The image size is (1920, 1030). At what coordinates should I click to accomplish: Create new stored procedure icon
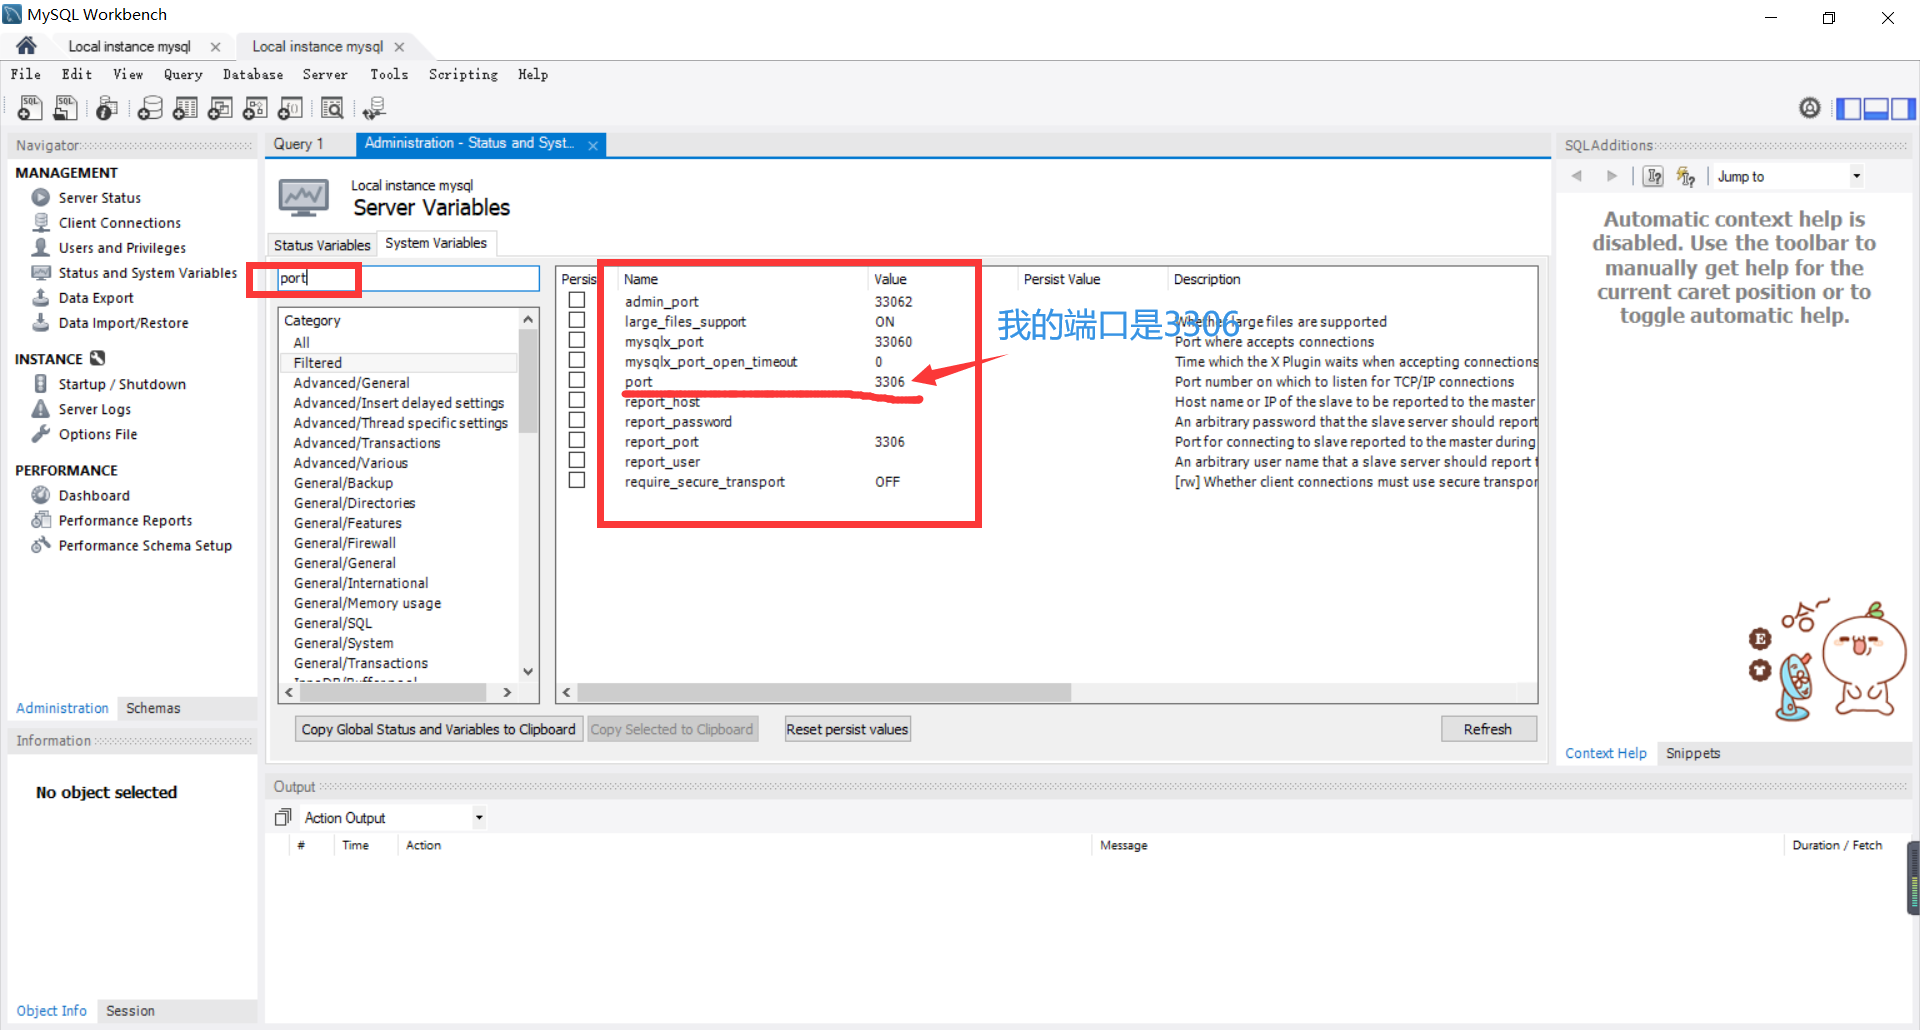[255, 108]
